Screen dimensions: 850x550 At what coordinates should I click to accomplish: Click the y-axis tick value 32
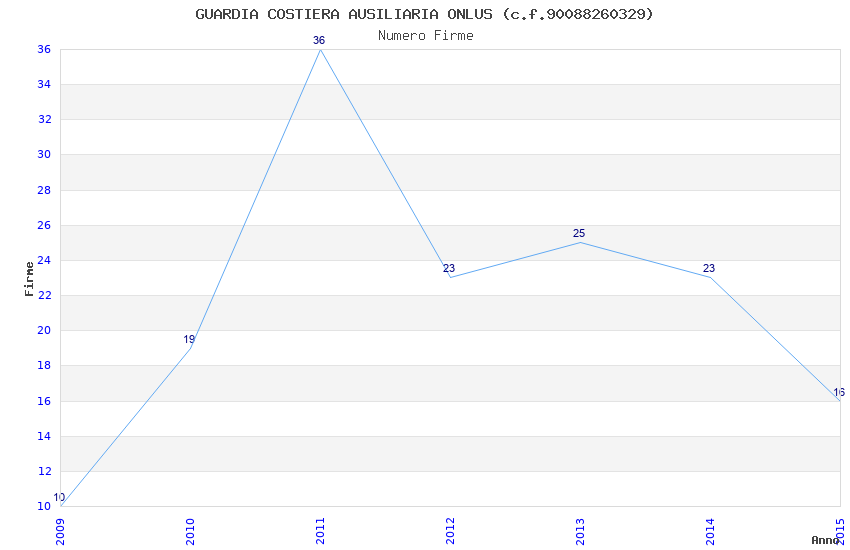44,120
